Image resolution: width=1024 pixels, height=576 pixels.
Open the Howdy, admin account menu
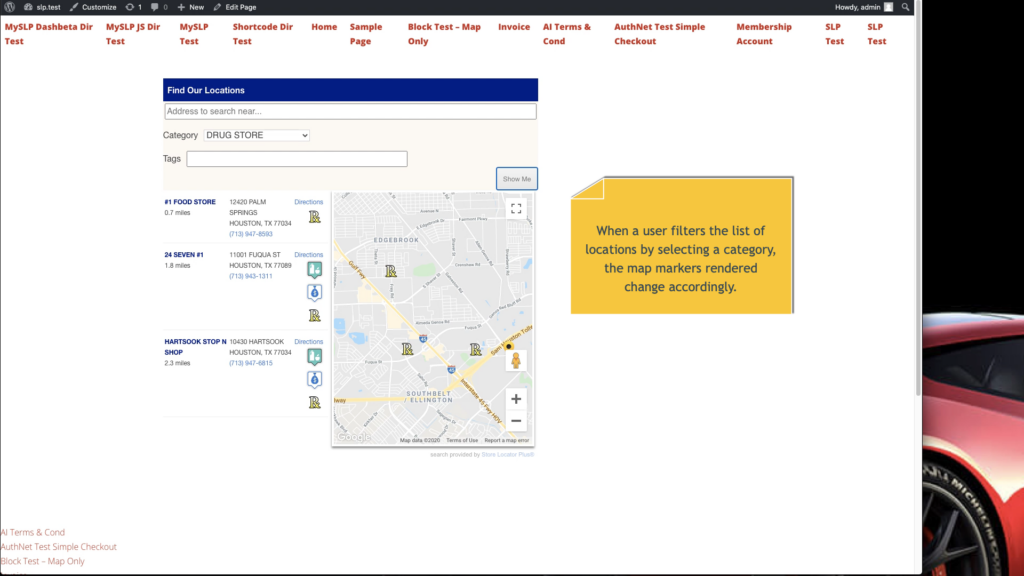click(x=863, y=7)
